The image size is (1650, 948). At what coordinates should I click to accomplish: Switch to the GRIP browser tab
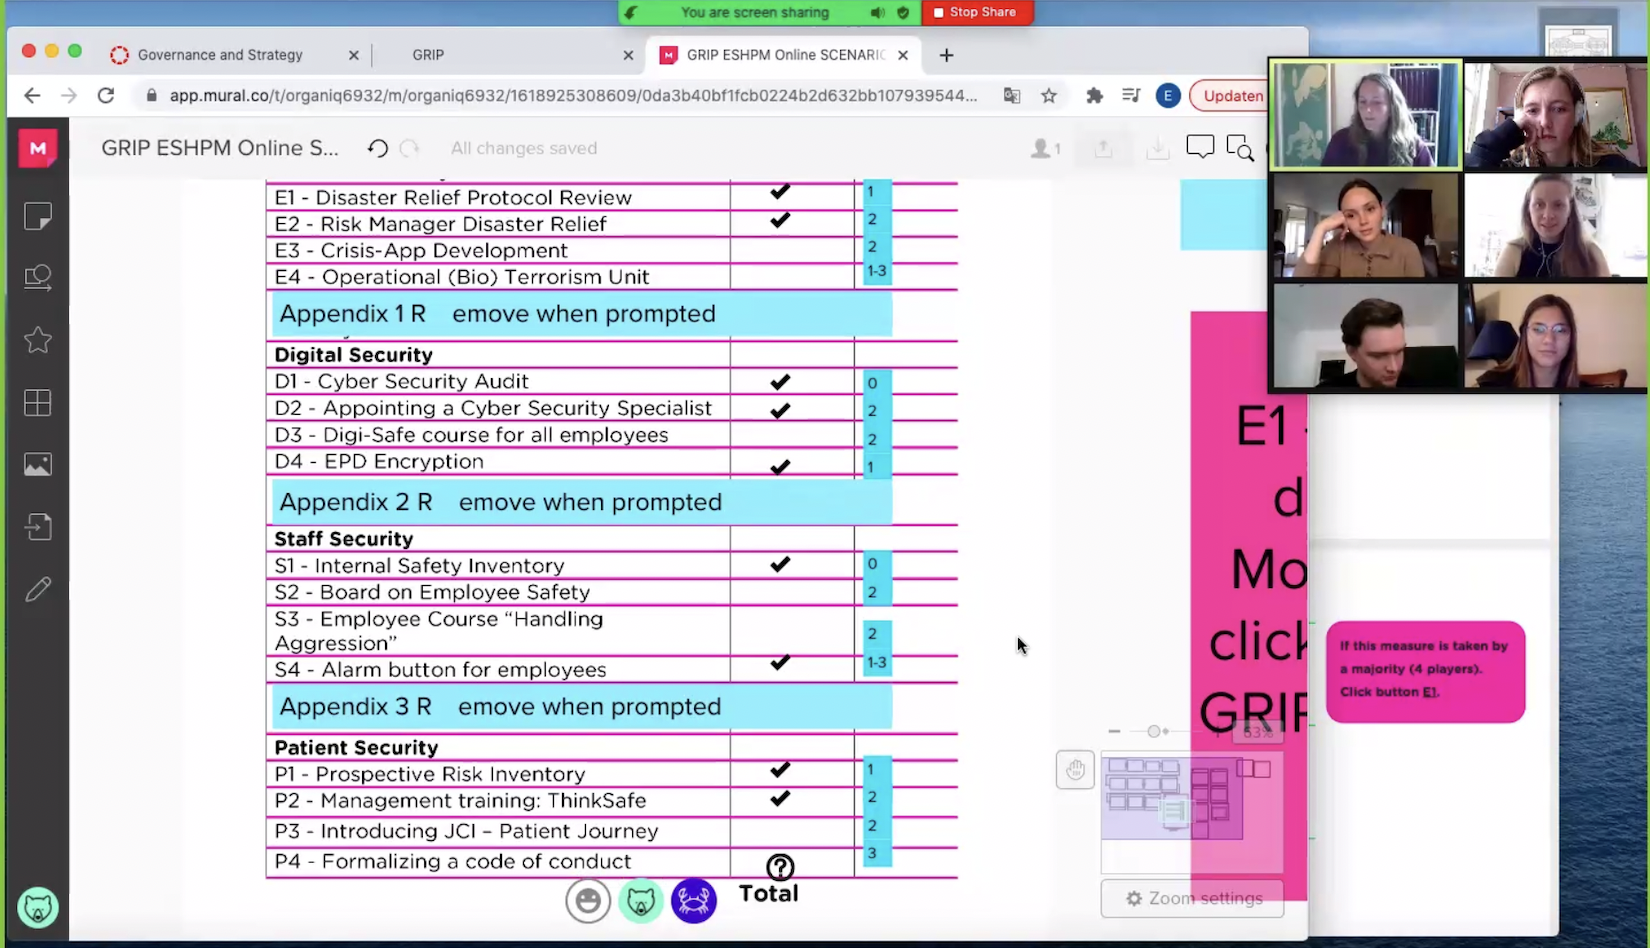[428, 55]
